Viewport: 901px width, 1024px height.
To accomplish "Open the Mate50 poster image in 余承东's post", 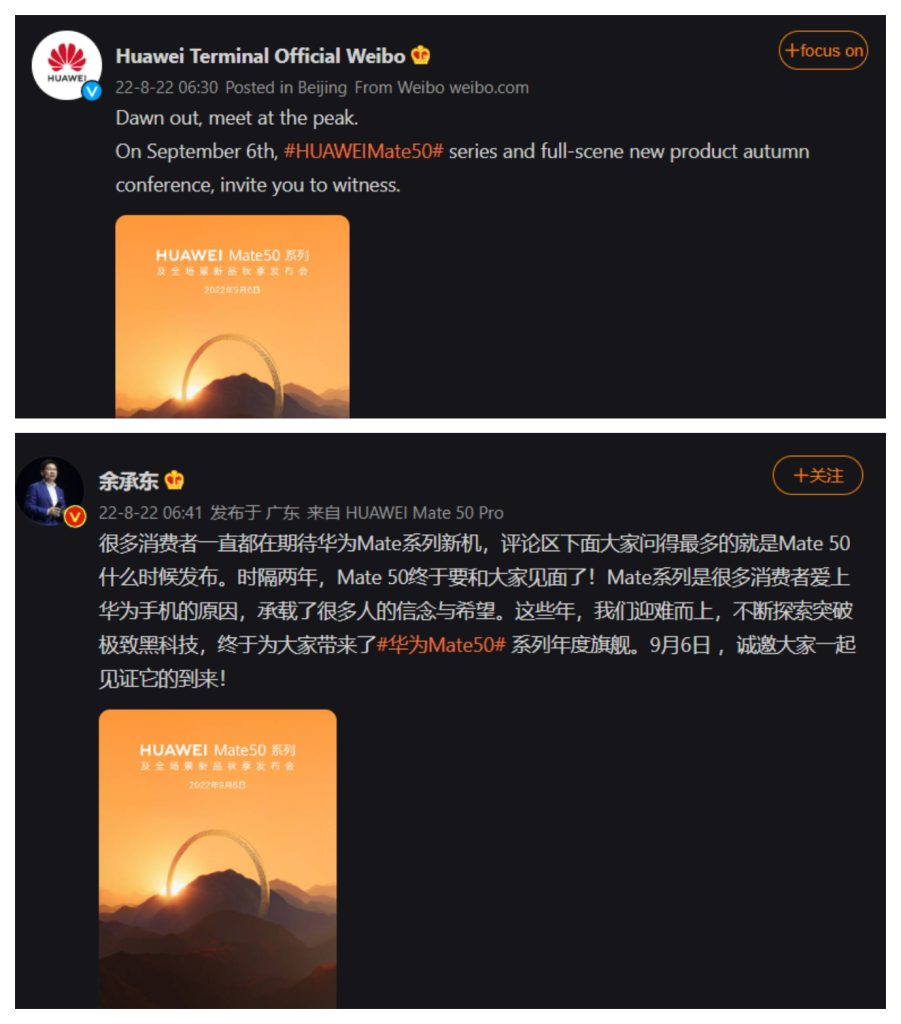I will pyautogui.click(x=218, y=859).
